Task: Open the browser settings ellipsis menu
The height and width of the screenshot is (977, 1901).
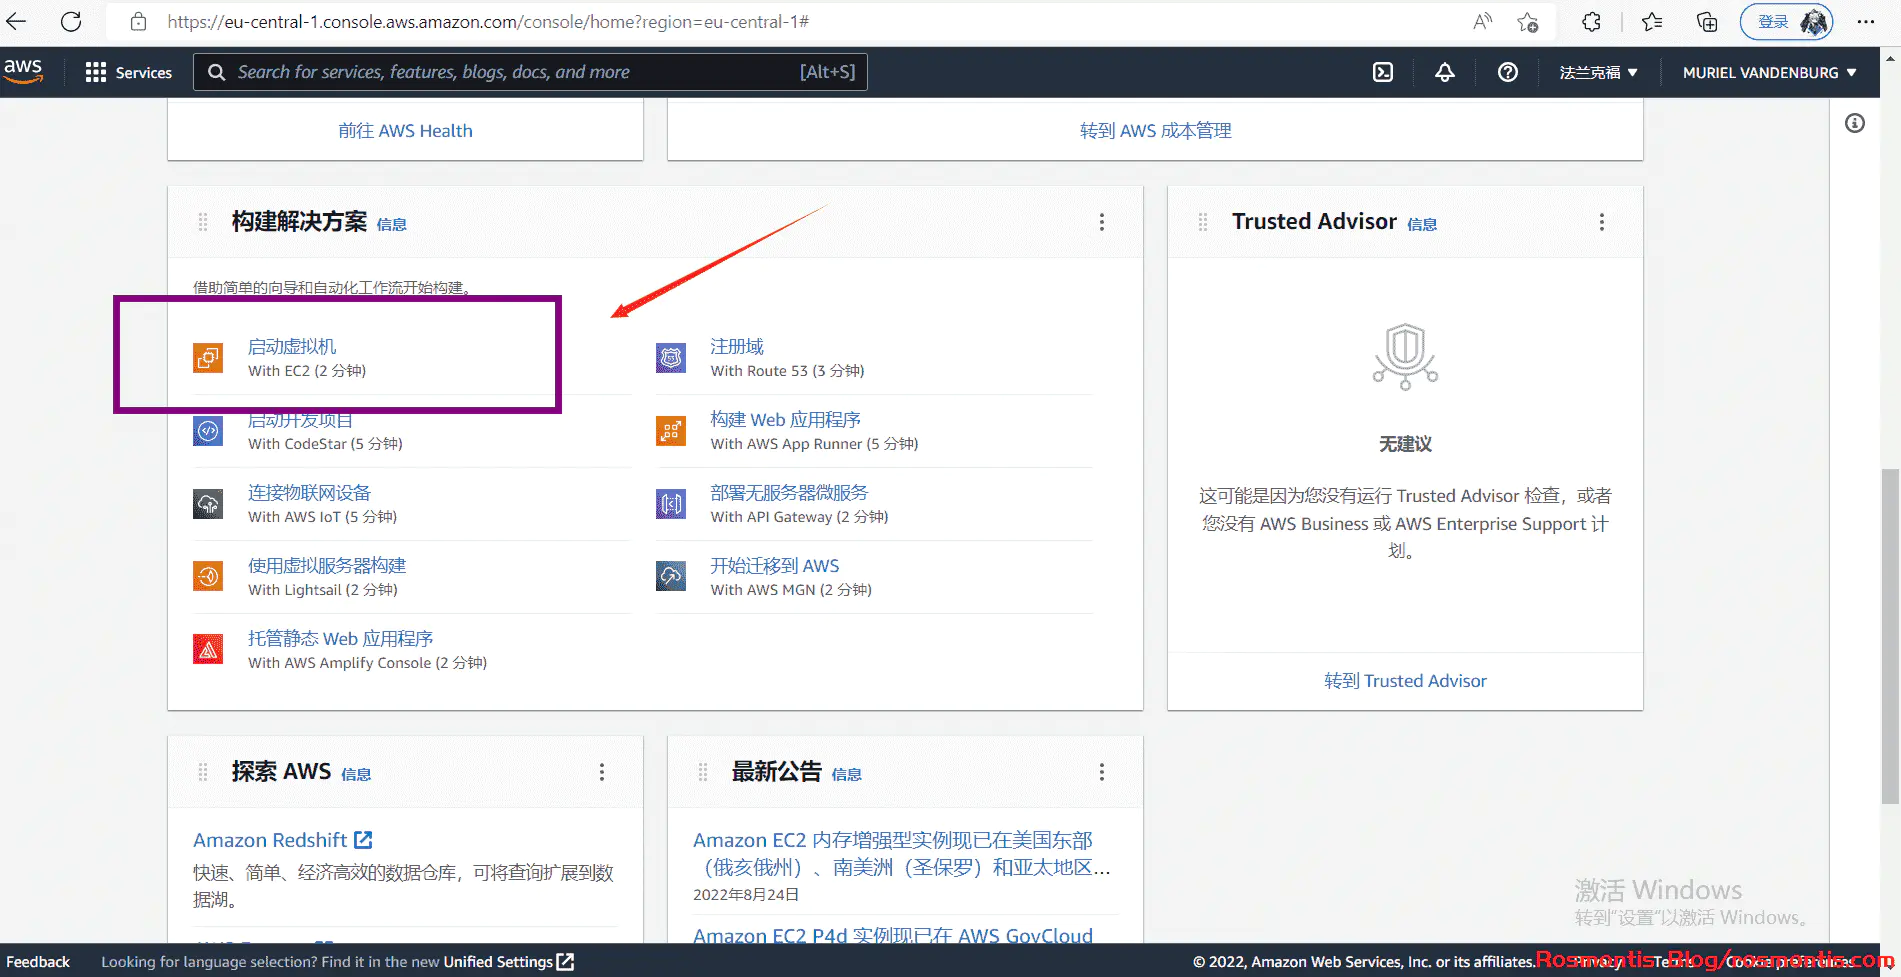Action: (1866, 21)
